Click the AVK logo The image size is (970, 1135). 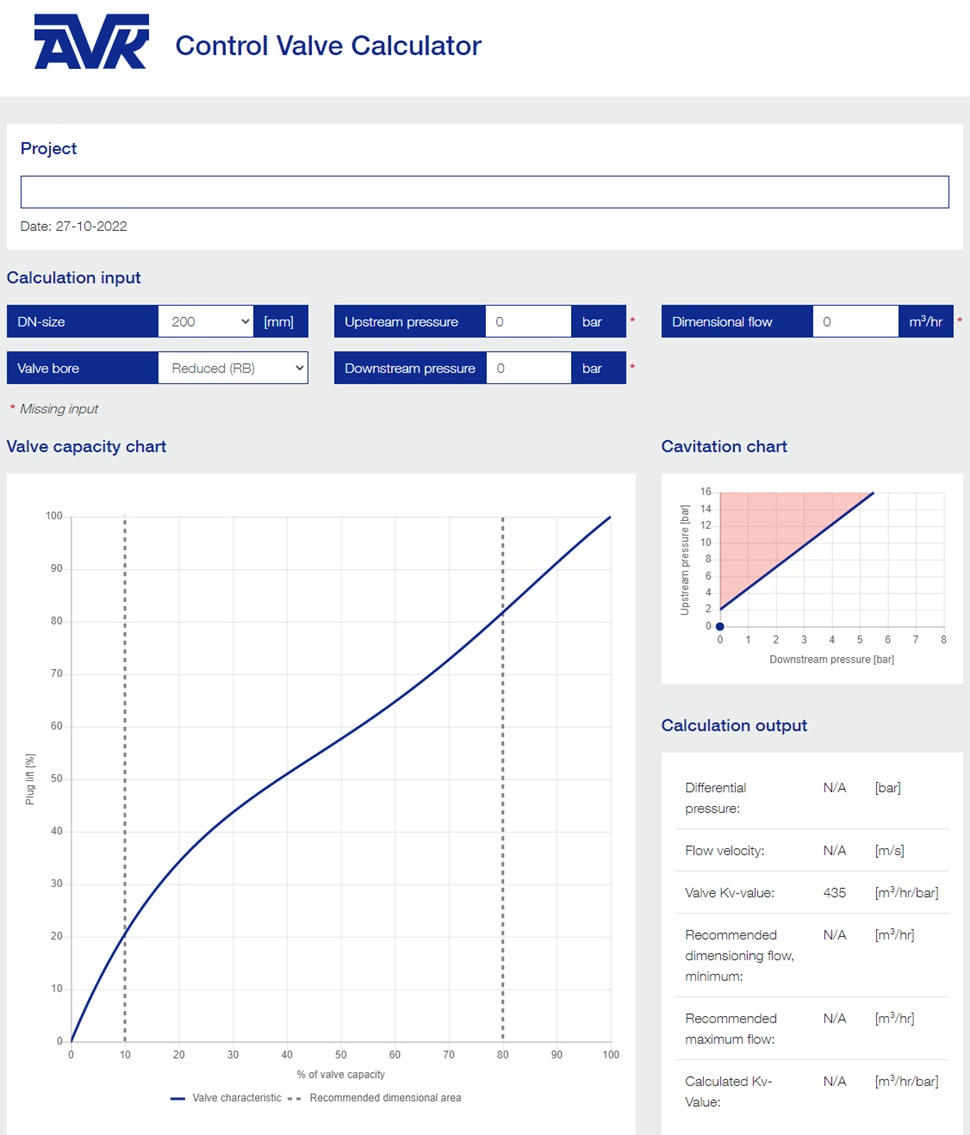(x=91, y=46)
